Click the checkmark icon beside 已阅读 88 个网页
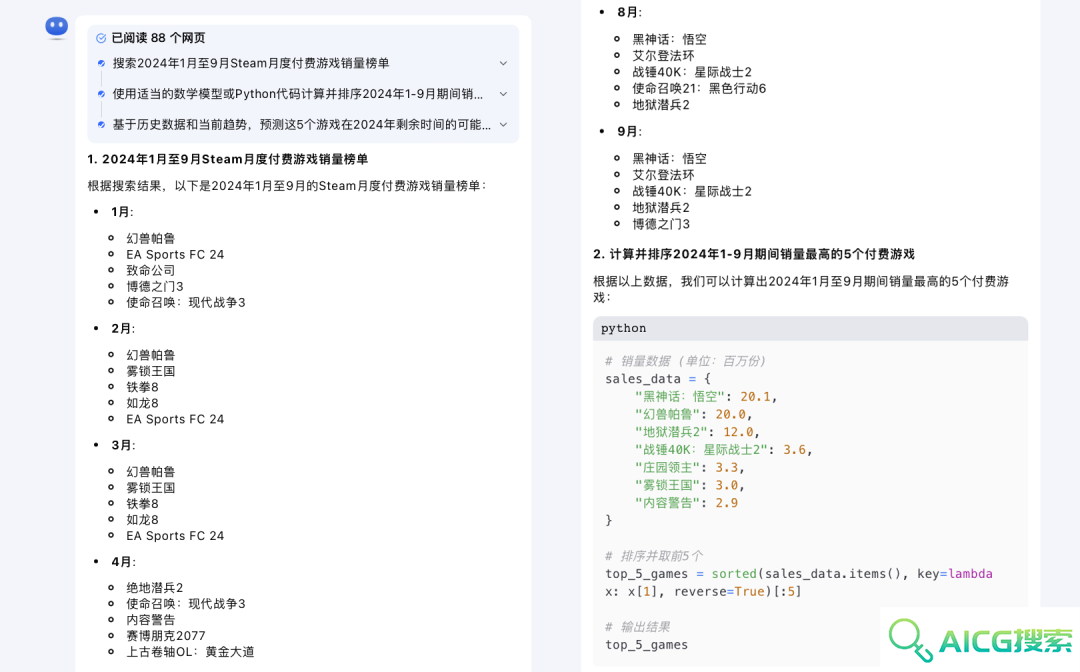1080x672 pixels. point(101,39)
